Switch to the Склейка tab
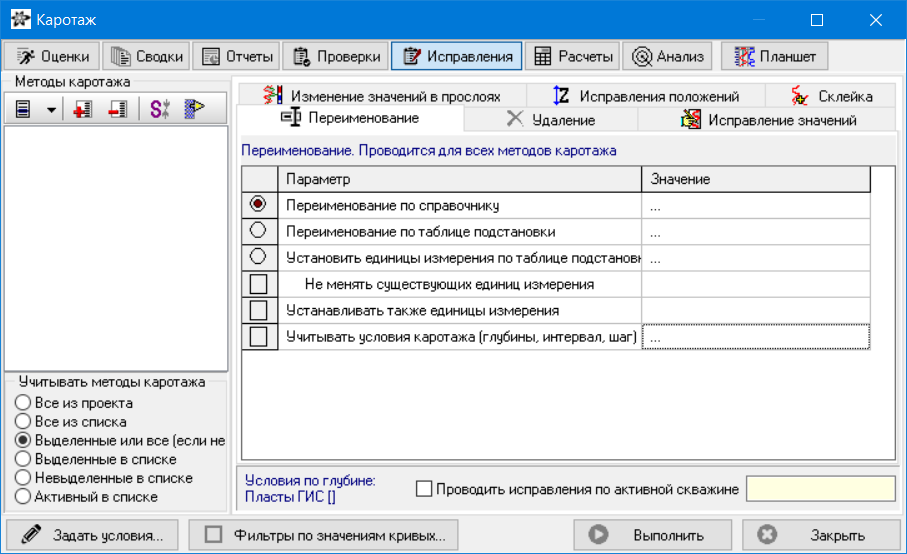907x554 pixels. (x=831, y=95)
